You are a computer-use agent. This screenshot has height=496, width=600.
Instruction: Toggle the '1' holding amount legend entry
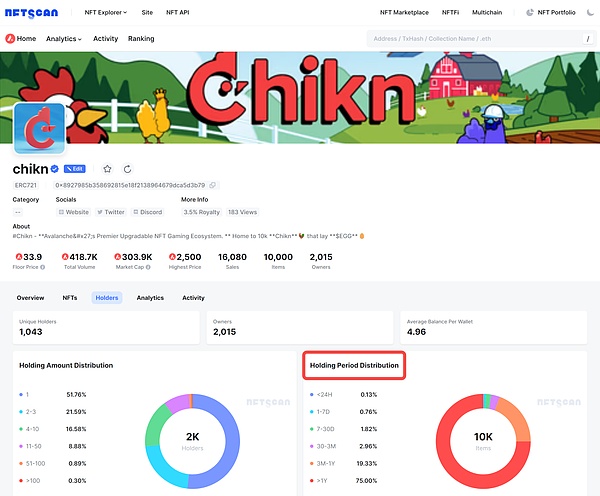click(x=30, y=396)
